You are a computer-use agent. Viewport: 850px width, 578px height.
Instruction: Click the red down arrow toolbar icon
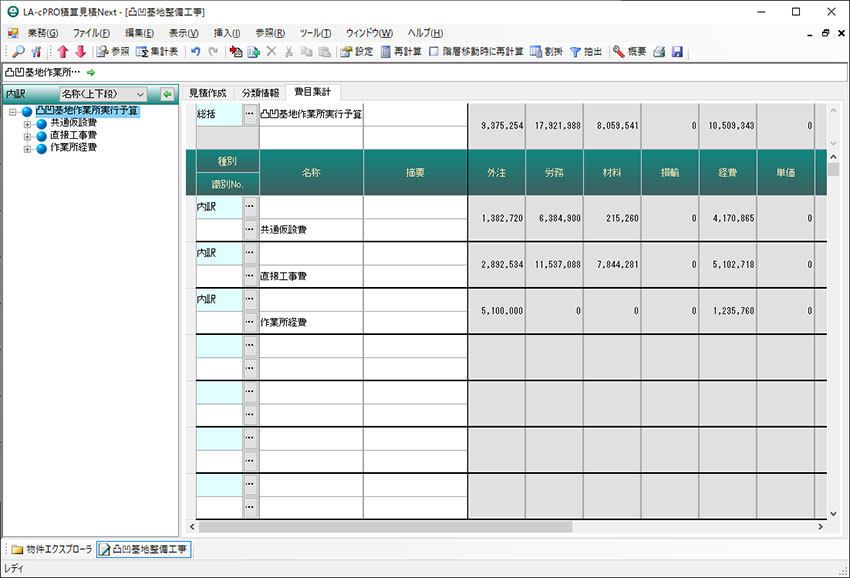[80, 51]
